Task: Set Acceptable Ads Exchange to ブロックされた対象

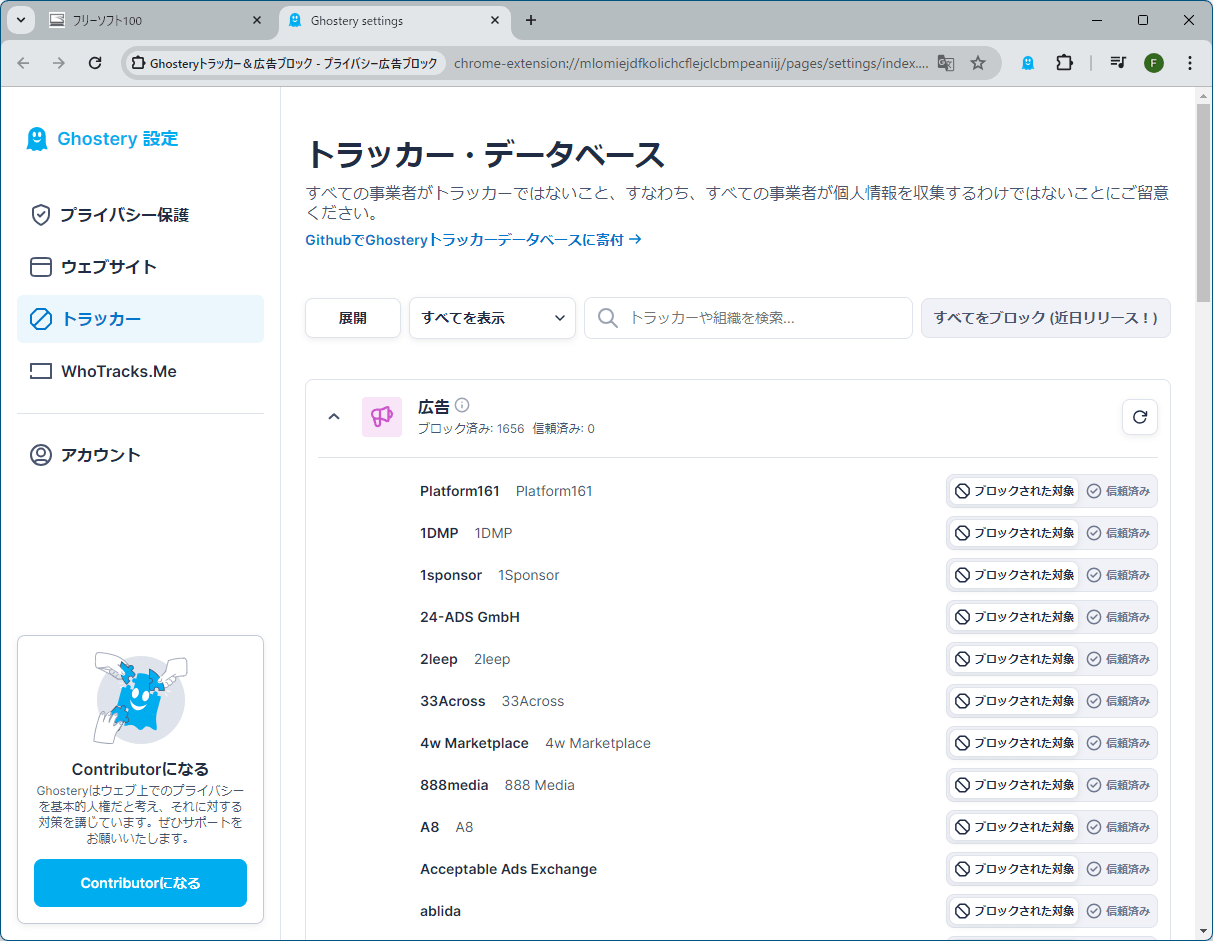Action: (1014, 869)
